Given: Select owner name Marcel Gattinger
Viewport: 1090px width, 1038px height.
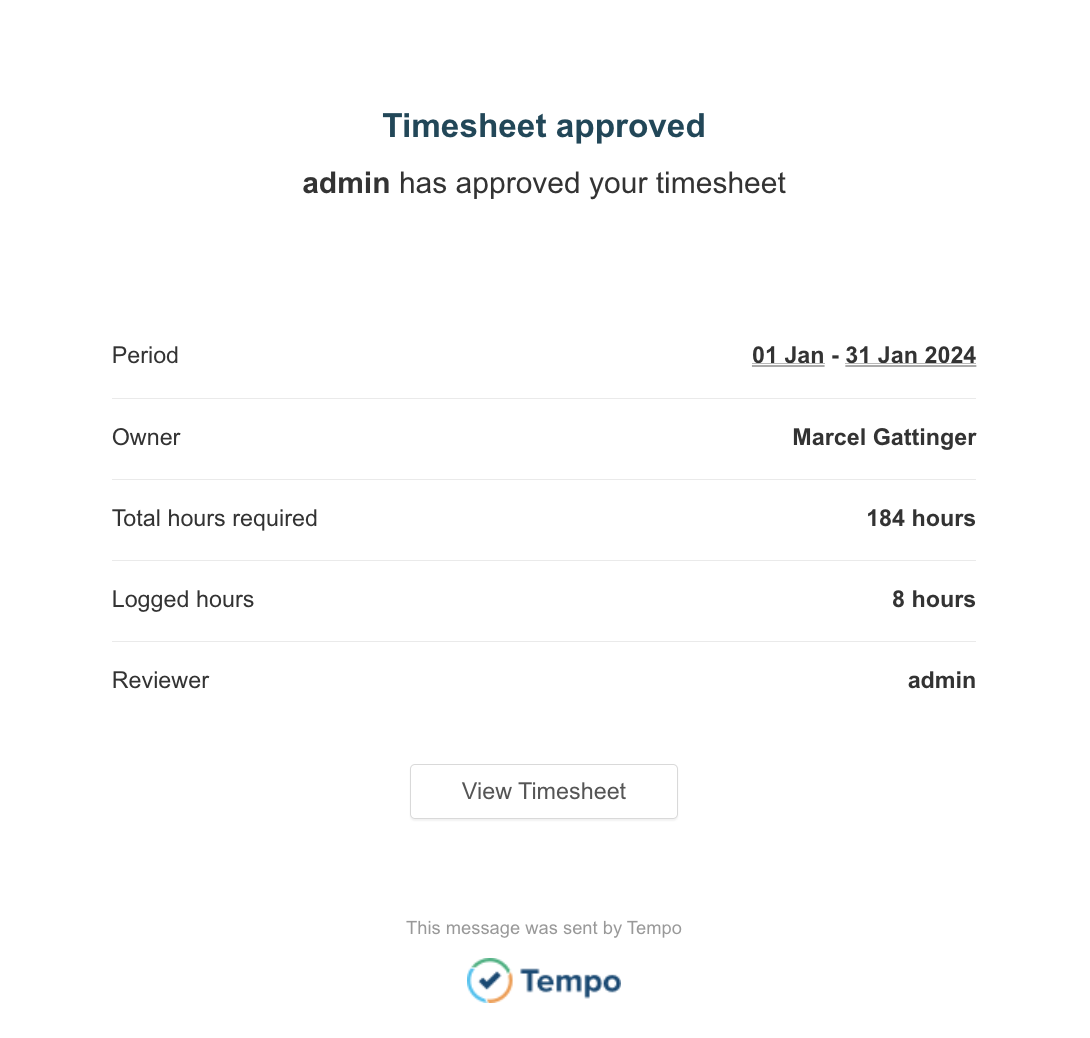Looking at the screenshot, I should coord(884,437).
